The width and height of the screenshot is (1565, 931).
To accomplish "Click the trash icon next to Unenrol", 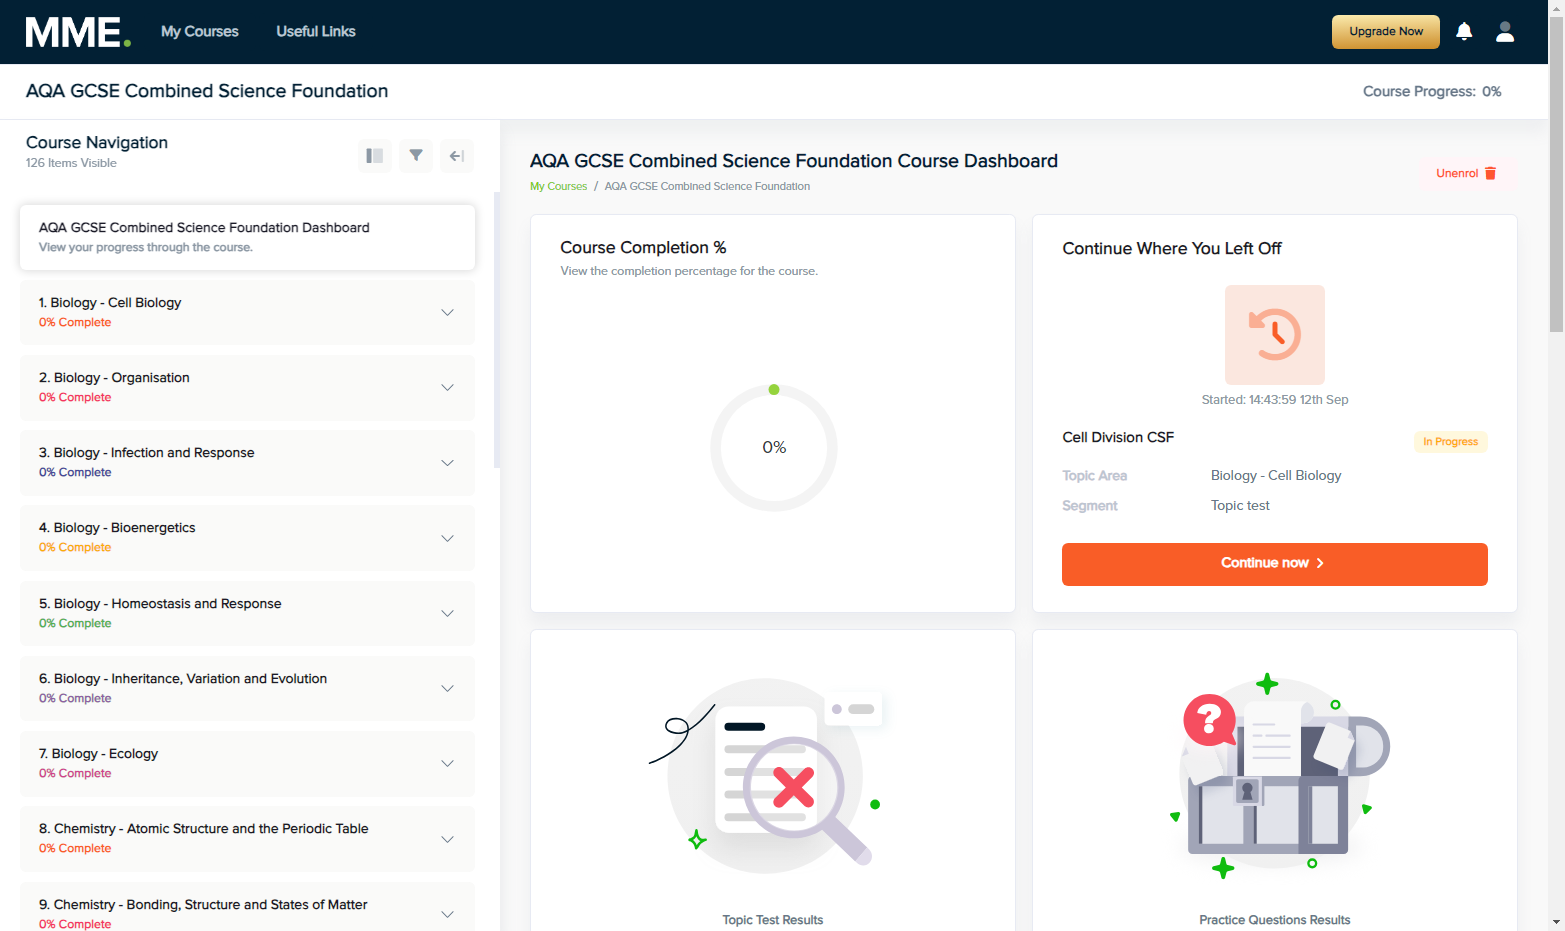I will point(1490,173).
